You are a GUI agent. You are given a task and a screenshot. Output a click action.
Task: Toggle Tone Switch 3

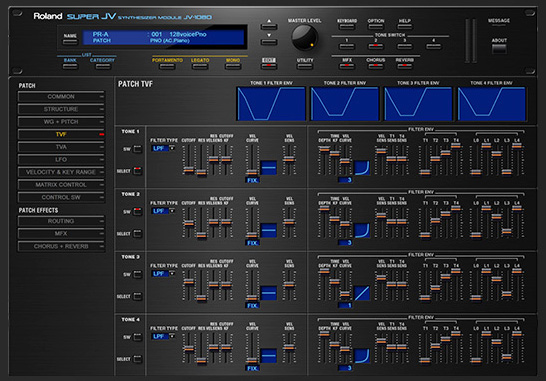click(405, 46)
